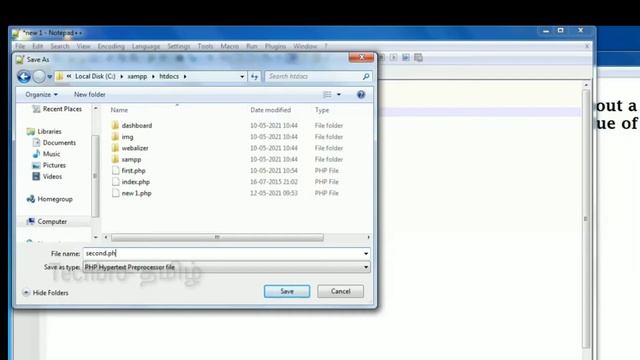
Task: Click the Notepad++ vertical scrollbar
Action: (x=586, y=218)
